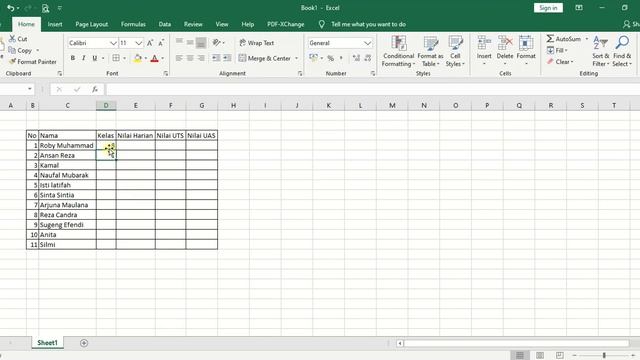Click the Decrease Indent icon
Image resolution: width=640 pixels, height=360 pixels.
point(216,58)
